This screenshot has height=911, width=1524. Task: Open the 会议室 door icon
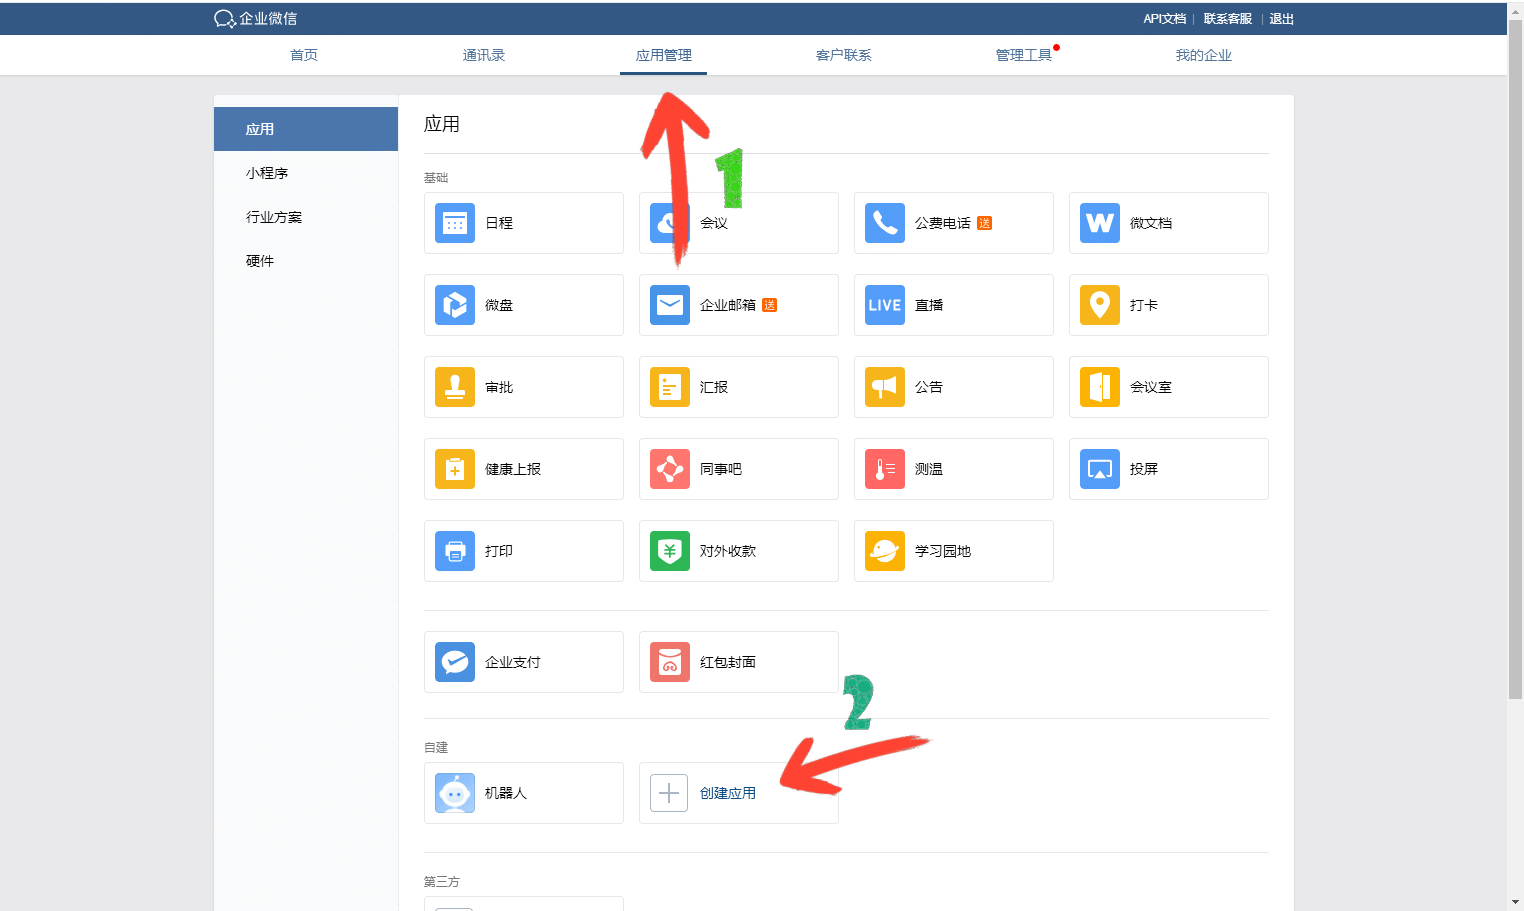click(x=1100, y=387)
